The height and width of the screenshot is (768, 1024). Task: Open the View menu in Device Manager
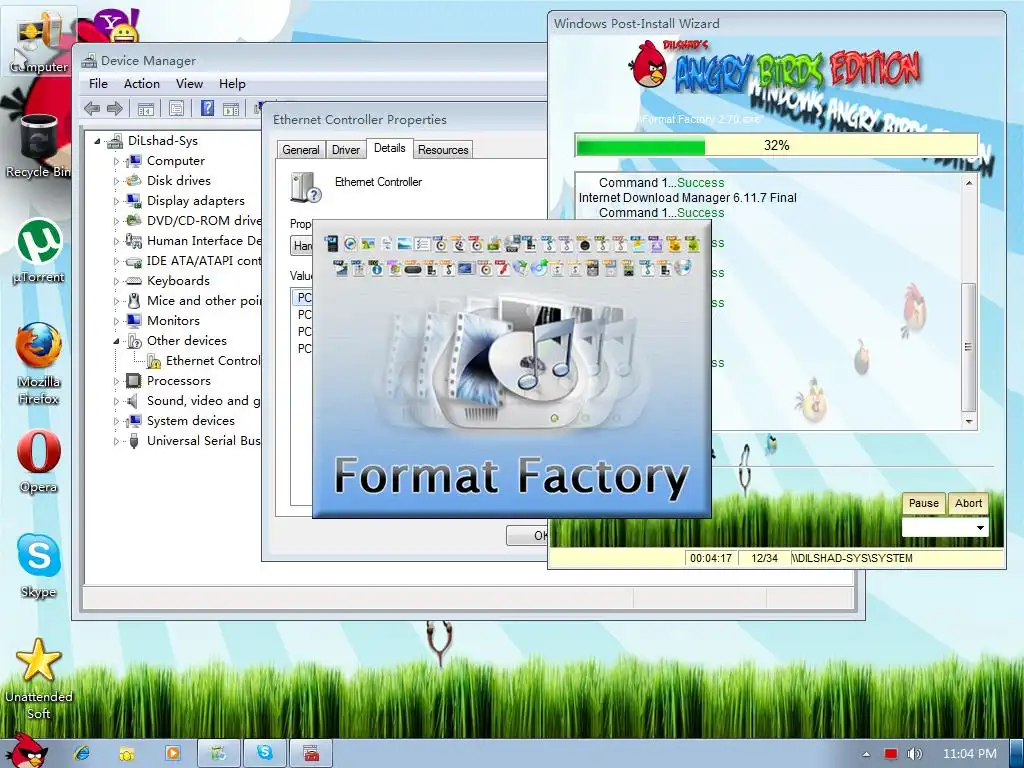pos(189,84)
